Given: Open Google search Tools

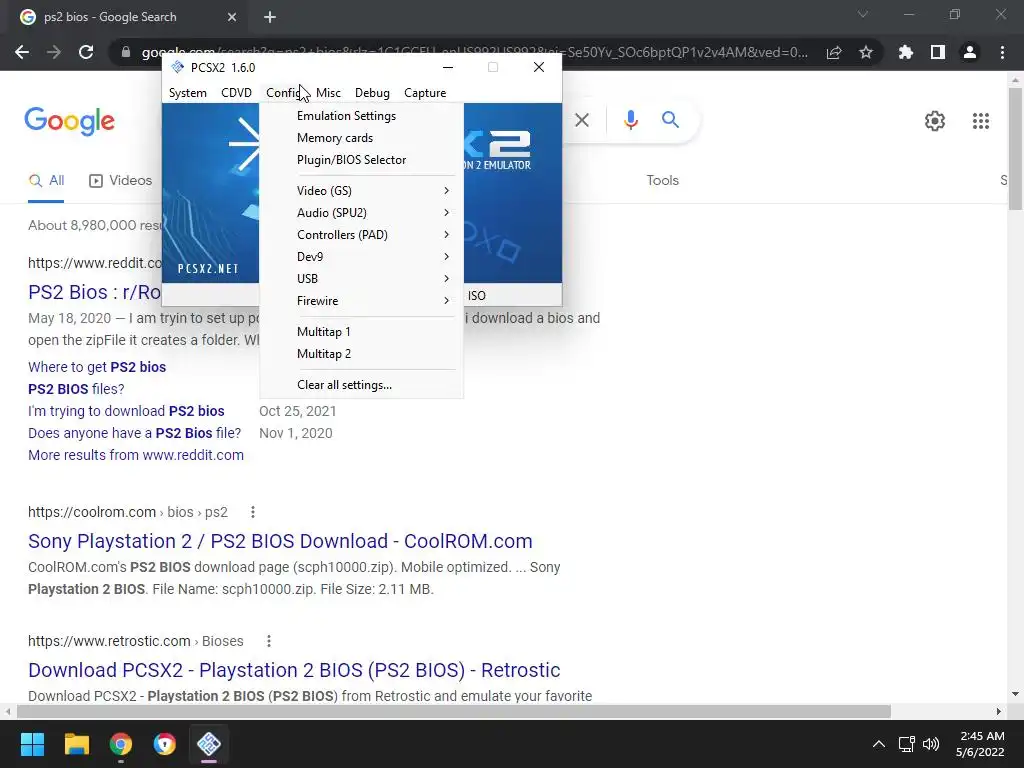Looking at the screenshot, I should click(x=662, y=181).
